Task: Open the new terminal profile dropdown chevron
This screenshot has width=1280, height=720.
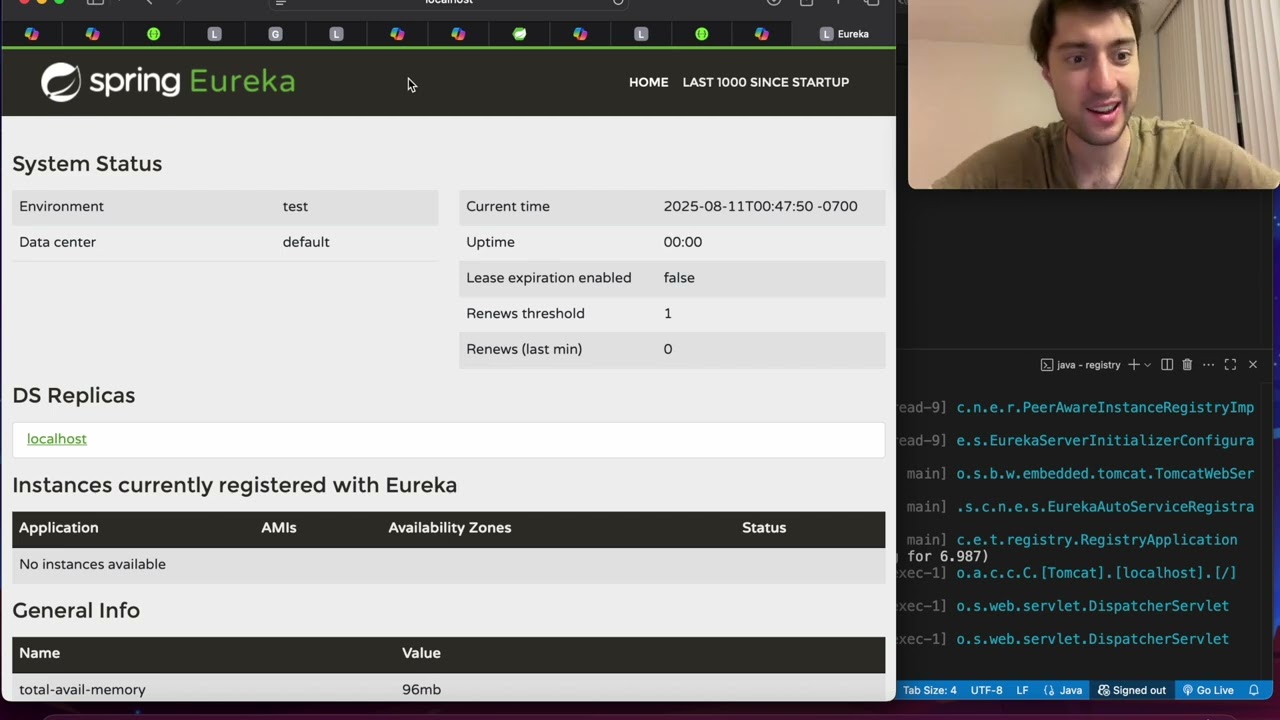Action: 1147,365
